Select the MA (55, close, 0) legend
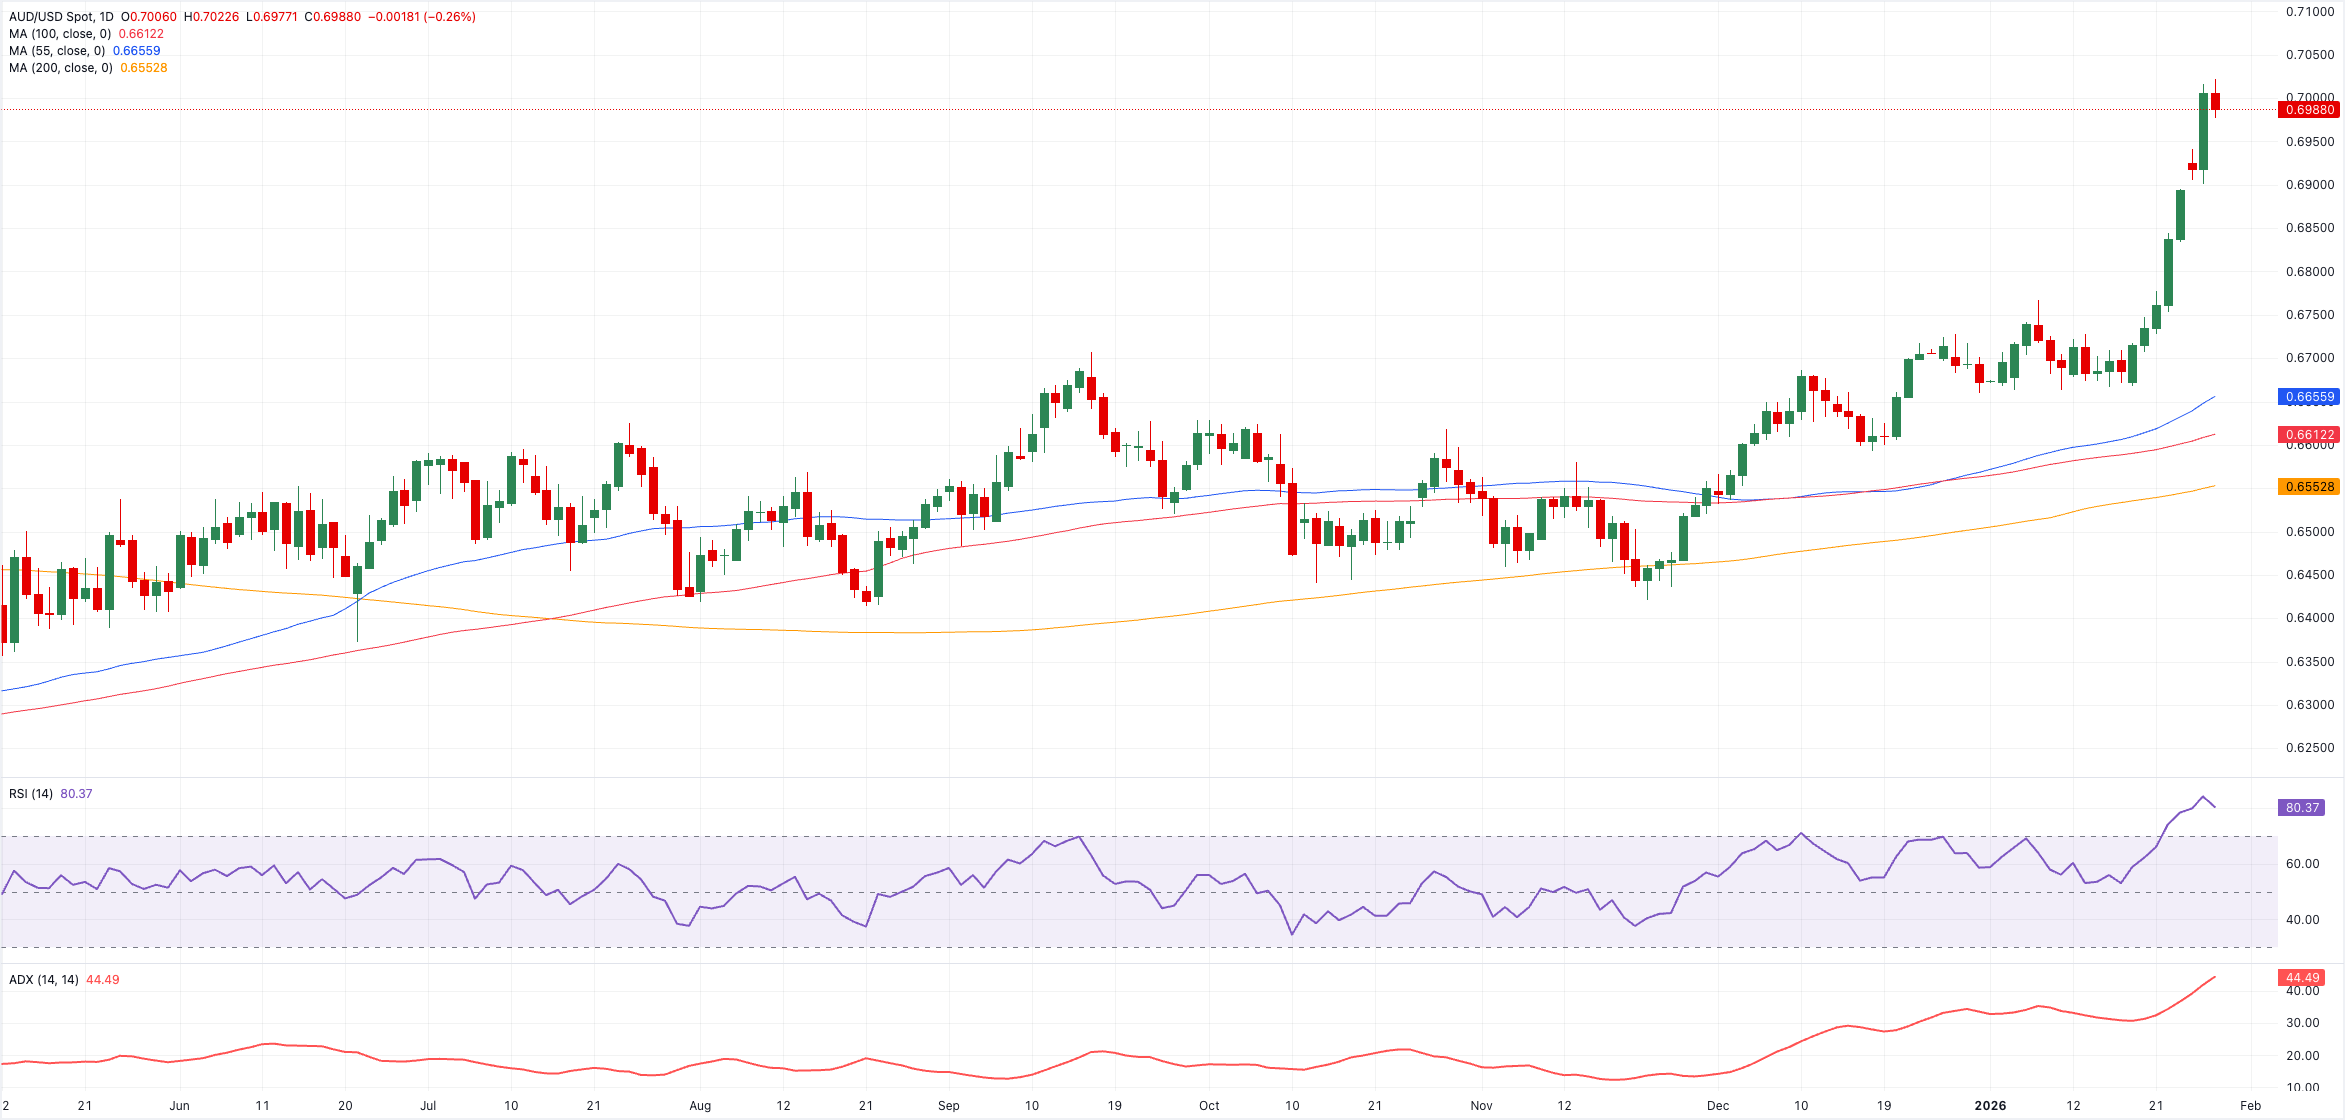The height and width of the screenshot is (1120, 2345). point(57,51)
